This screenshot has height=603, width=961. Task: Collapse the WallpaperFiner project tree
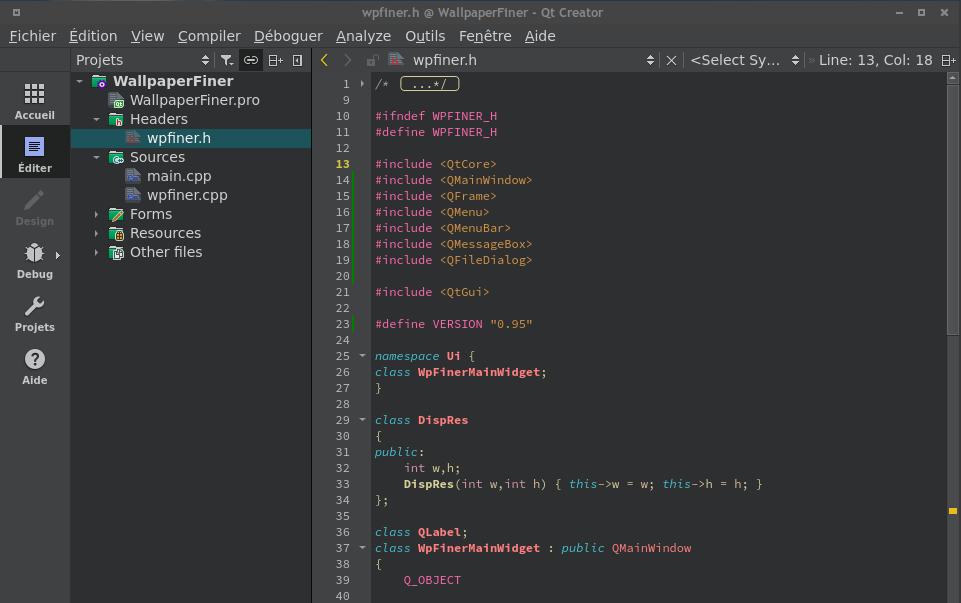point(80,81)
